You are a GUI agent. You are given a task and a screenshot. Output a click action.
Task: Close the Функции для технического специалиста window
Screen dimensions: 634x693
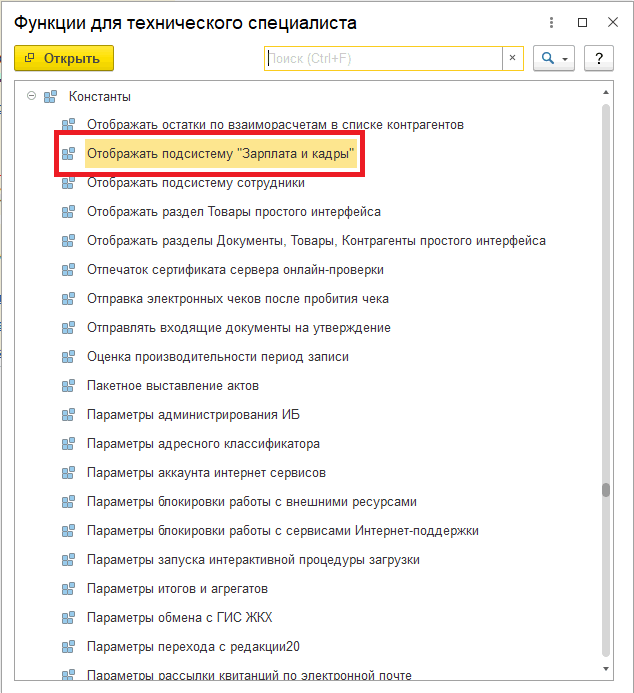[x=612, y=22]
